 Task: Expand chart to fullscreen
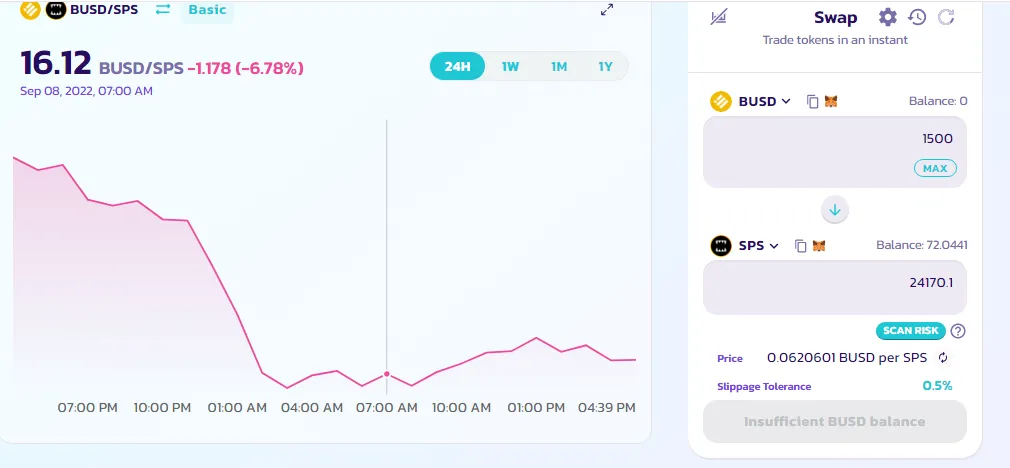[607, 10]
